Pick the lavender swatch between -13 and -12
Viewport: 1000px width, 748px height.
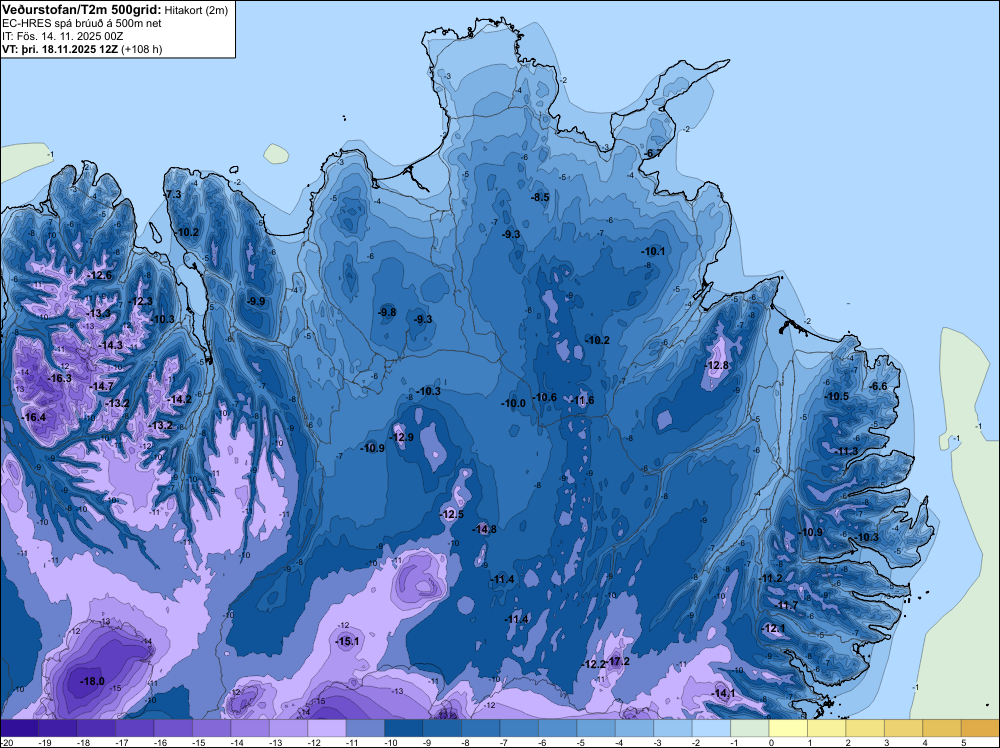click(x=288, y=728)
